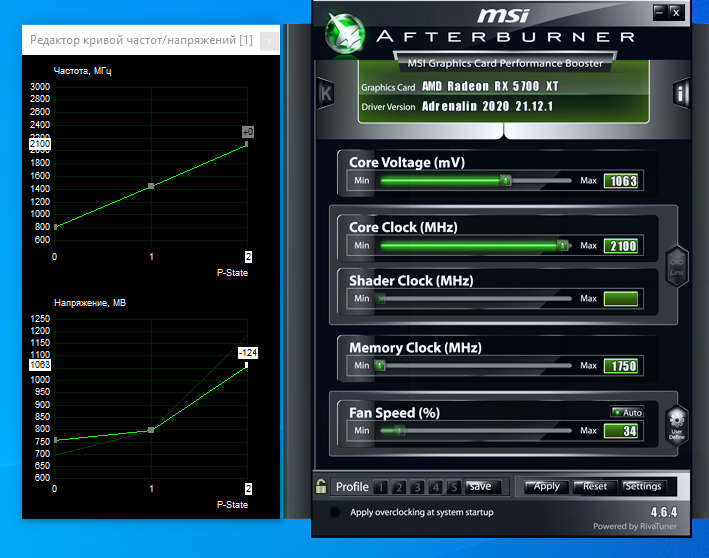Select profile slot 2
Viewport: 709px width, 558px height.
click(x=399, y=487)
